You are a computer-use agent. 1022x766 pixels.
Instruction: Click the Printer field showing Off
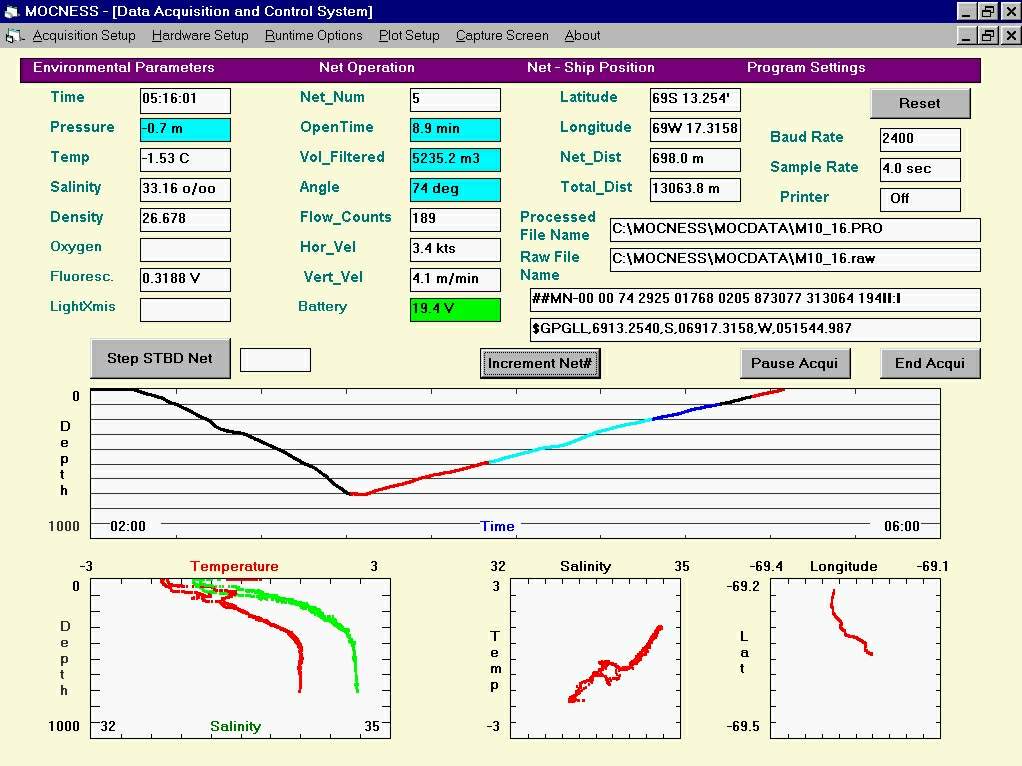pyautogui.click(x=920, y=199)
